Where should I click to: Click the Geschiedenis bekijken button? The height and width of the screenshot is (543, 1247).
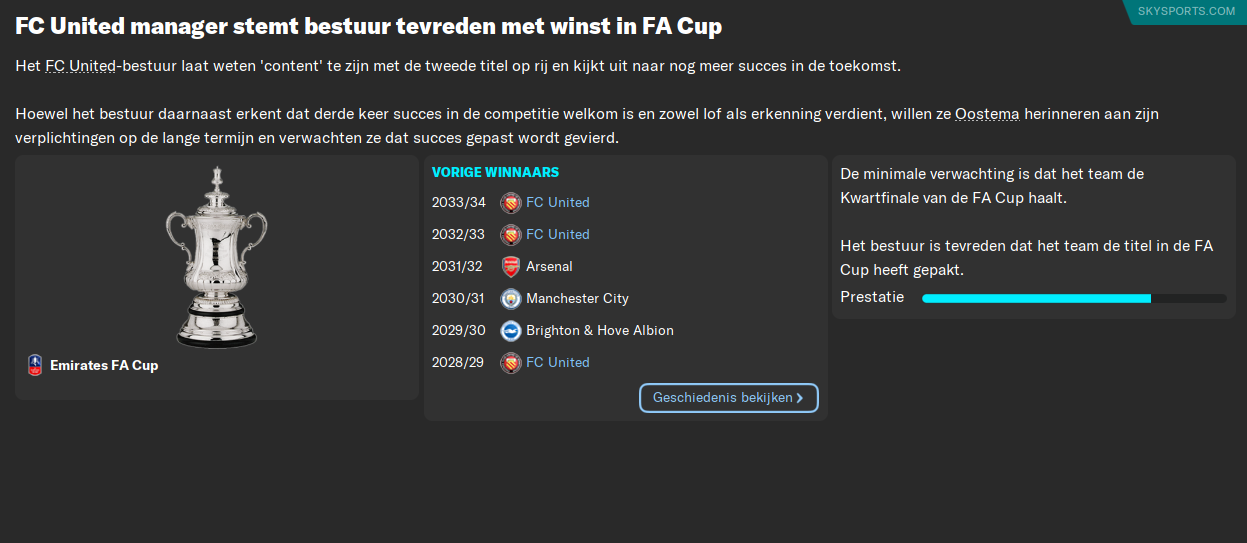(x=723, y=398)
